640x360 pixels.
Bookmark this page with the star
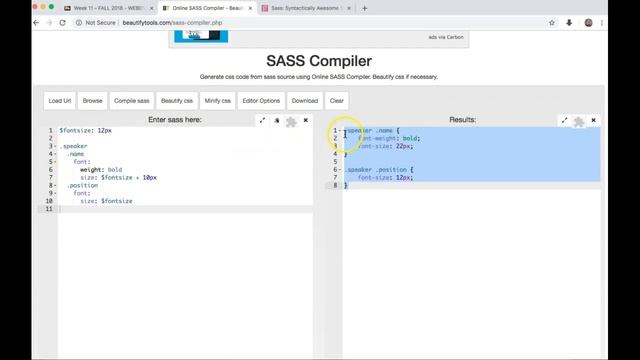pyautogui.click(x=552, y=23)
